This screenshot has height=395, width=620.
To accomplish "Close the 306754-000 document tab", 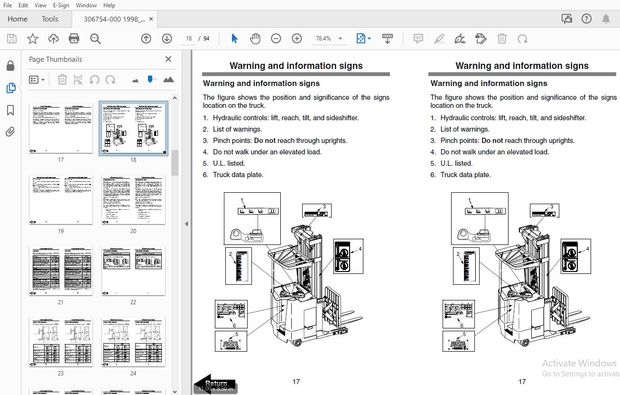I will click(151, 19).
